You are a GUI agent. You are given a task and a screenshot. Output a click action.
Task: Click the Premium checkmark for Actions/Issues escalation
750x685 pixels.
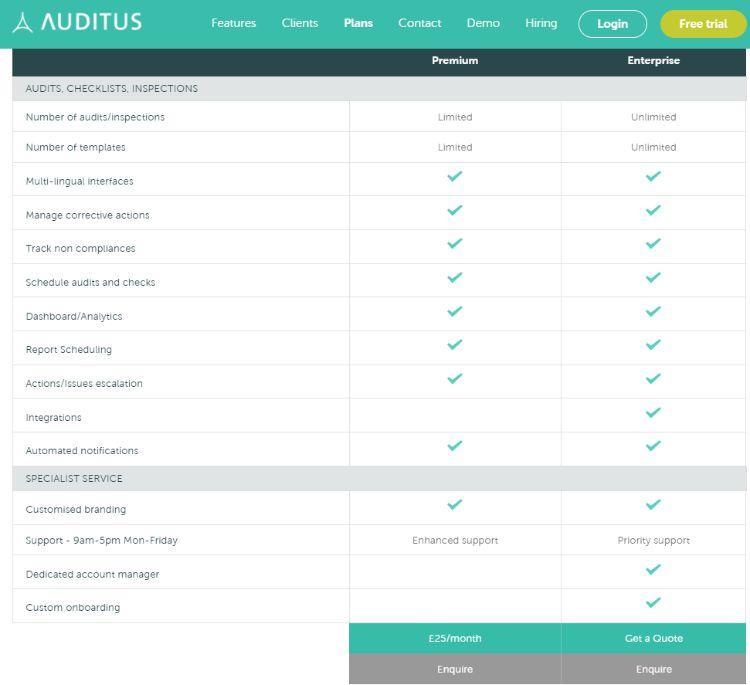pos(455,378)
